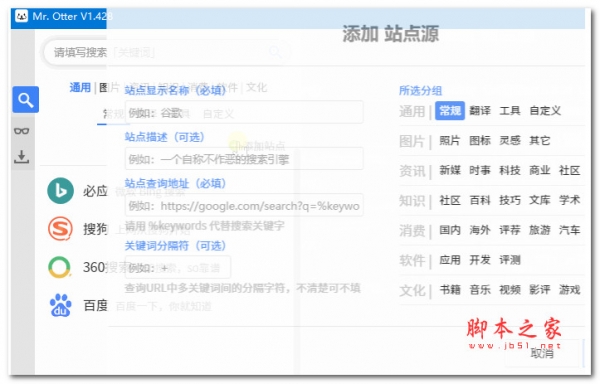Select the 翻译 group option
The height and width of the screenshot is (384, 600).
480,111
